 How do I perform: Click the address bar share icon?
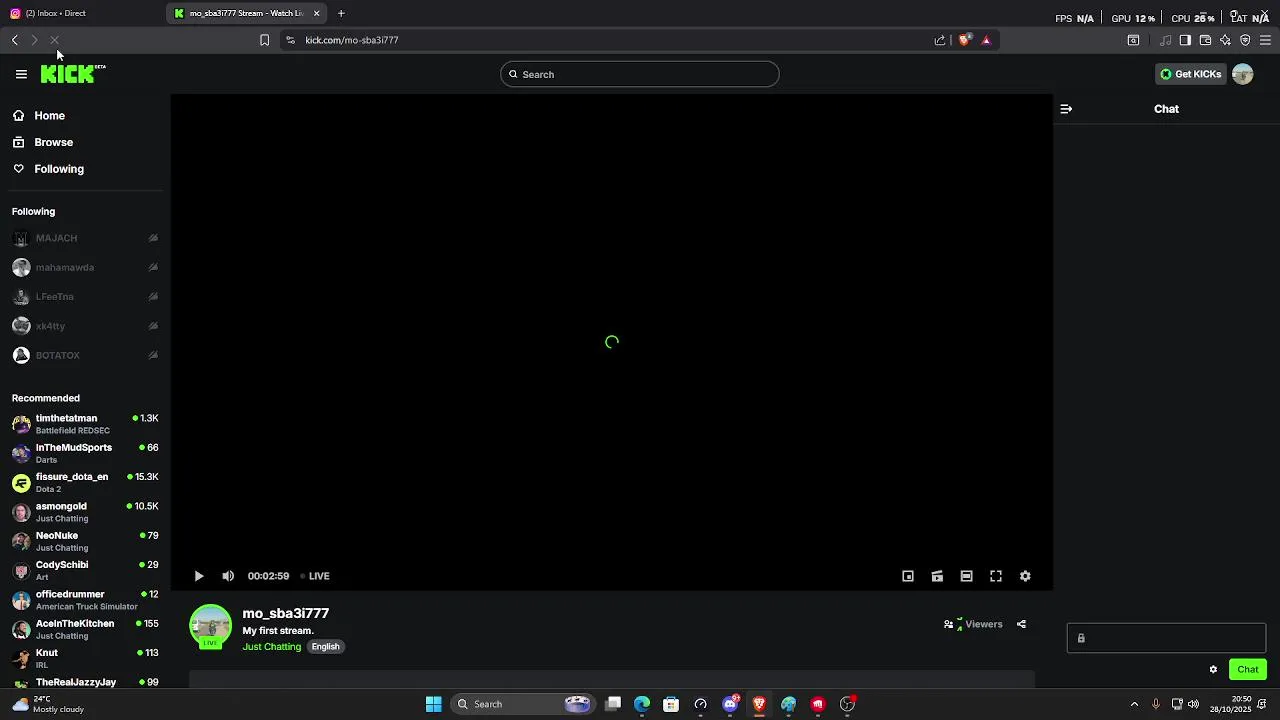tap(940, 40)
